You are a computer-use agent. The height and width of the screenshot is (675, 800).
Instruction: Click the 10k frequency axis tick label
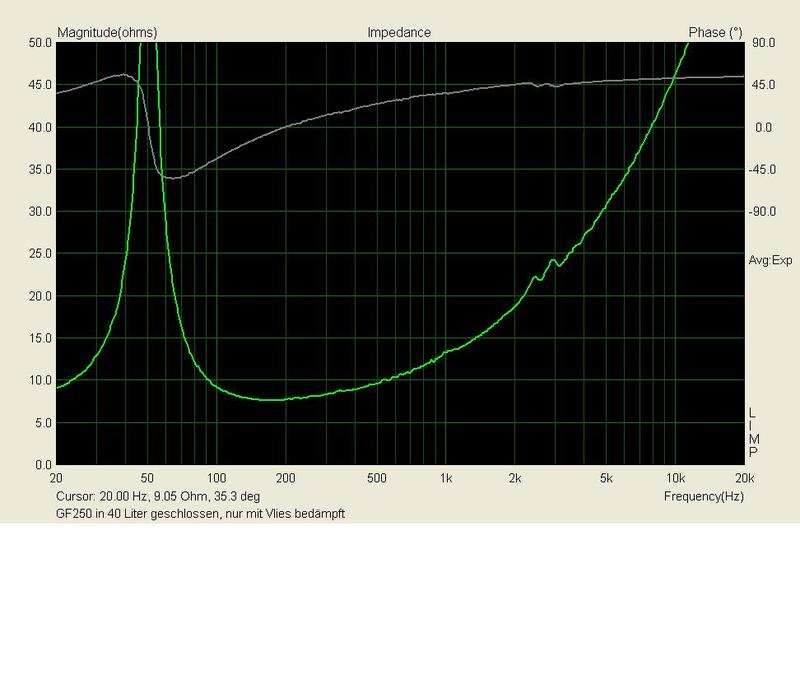click(x=675, y=478)
